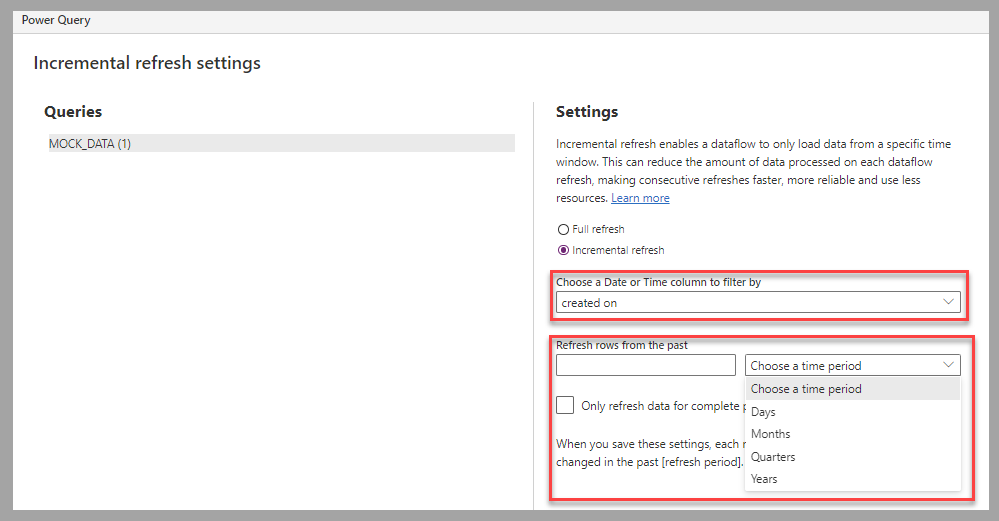Open the date column dropdown showing created on

pyautogui.click(x=758, y=303)
